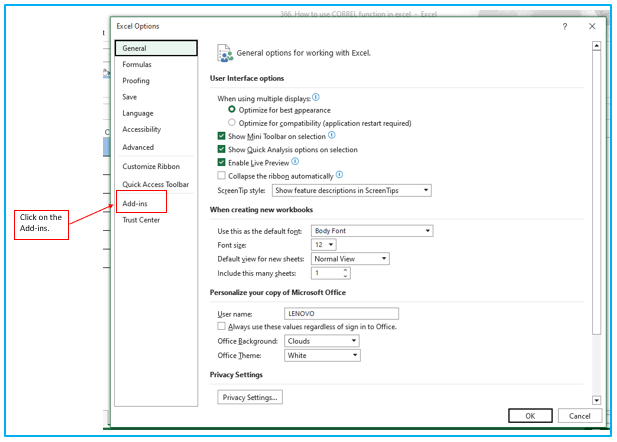This screenshot has height=442, width=617.
Task: Select the General category
Action: [x=156, y=48]
